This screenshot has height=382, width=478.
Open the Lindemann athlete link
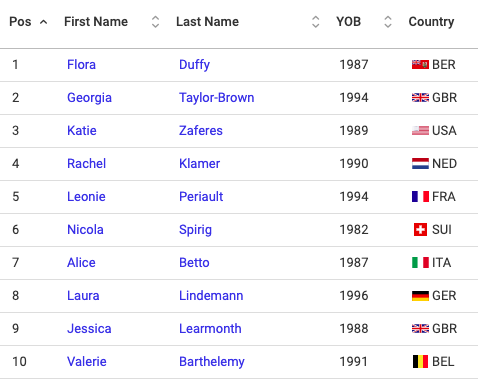pyautogui.click(x=211, y=296)
